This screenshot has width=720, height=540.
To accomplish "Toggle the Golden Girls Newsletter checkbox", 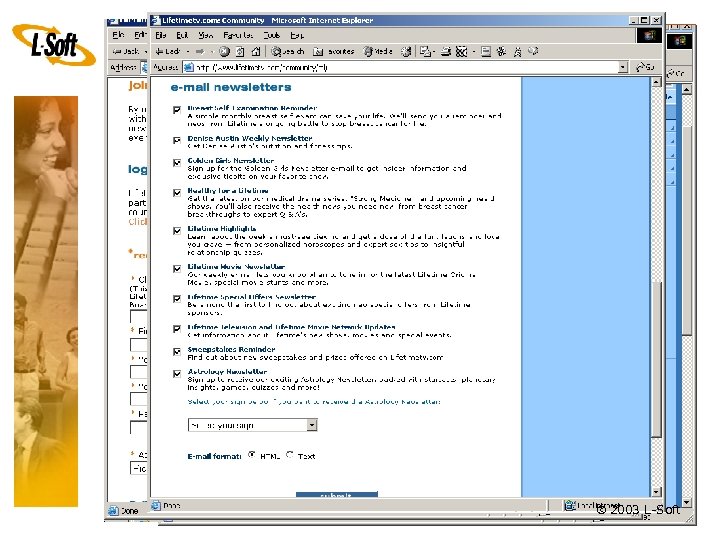I will tap(177, 163).
